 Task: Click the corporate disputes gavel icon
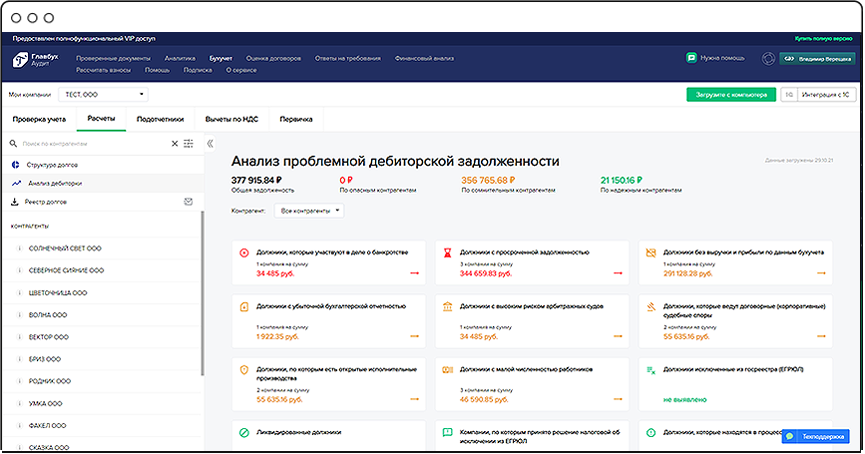click(651, 307)
